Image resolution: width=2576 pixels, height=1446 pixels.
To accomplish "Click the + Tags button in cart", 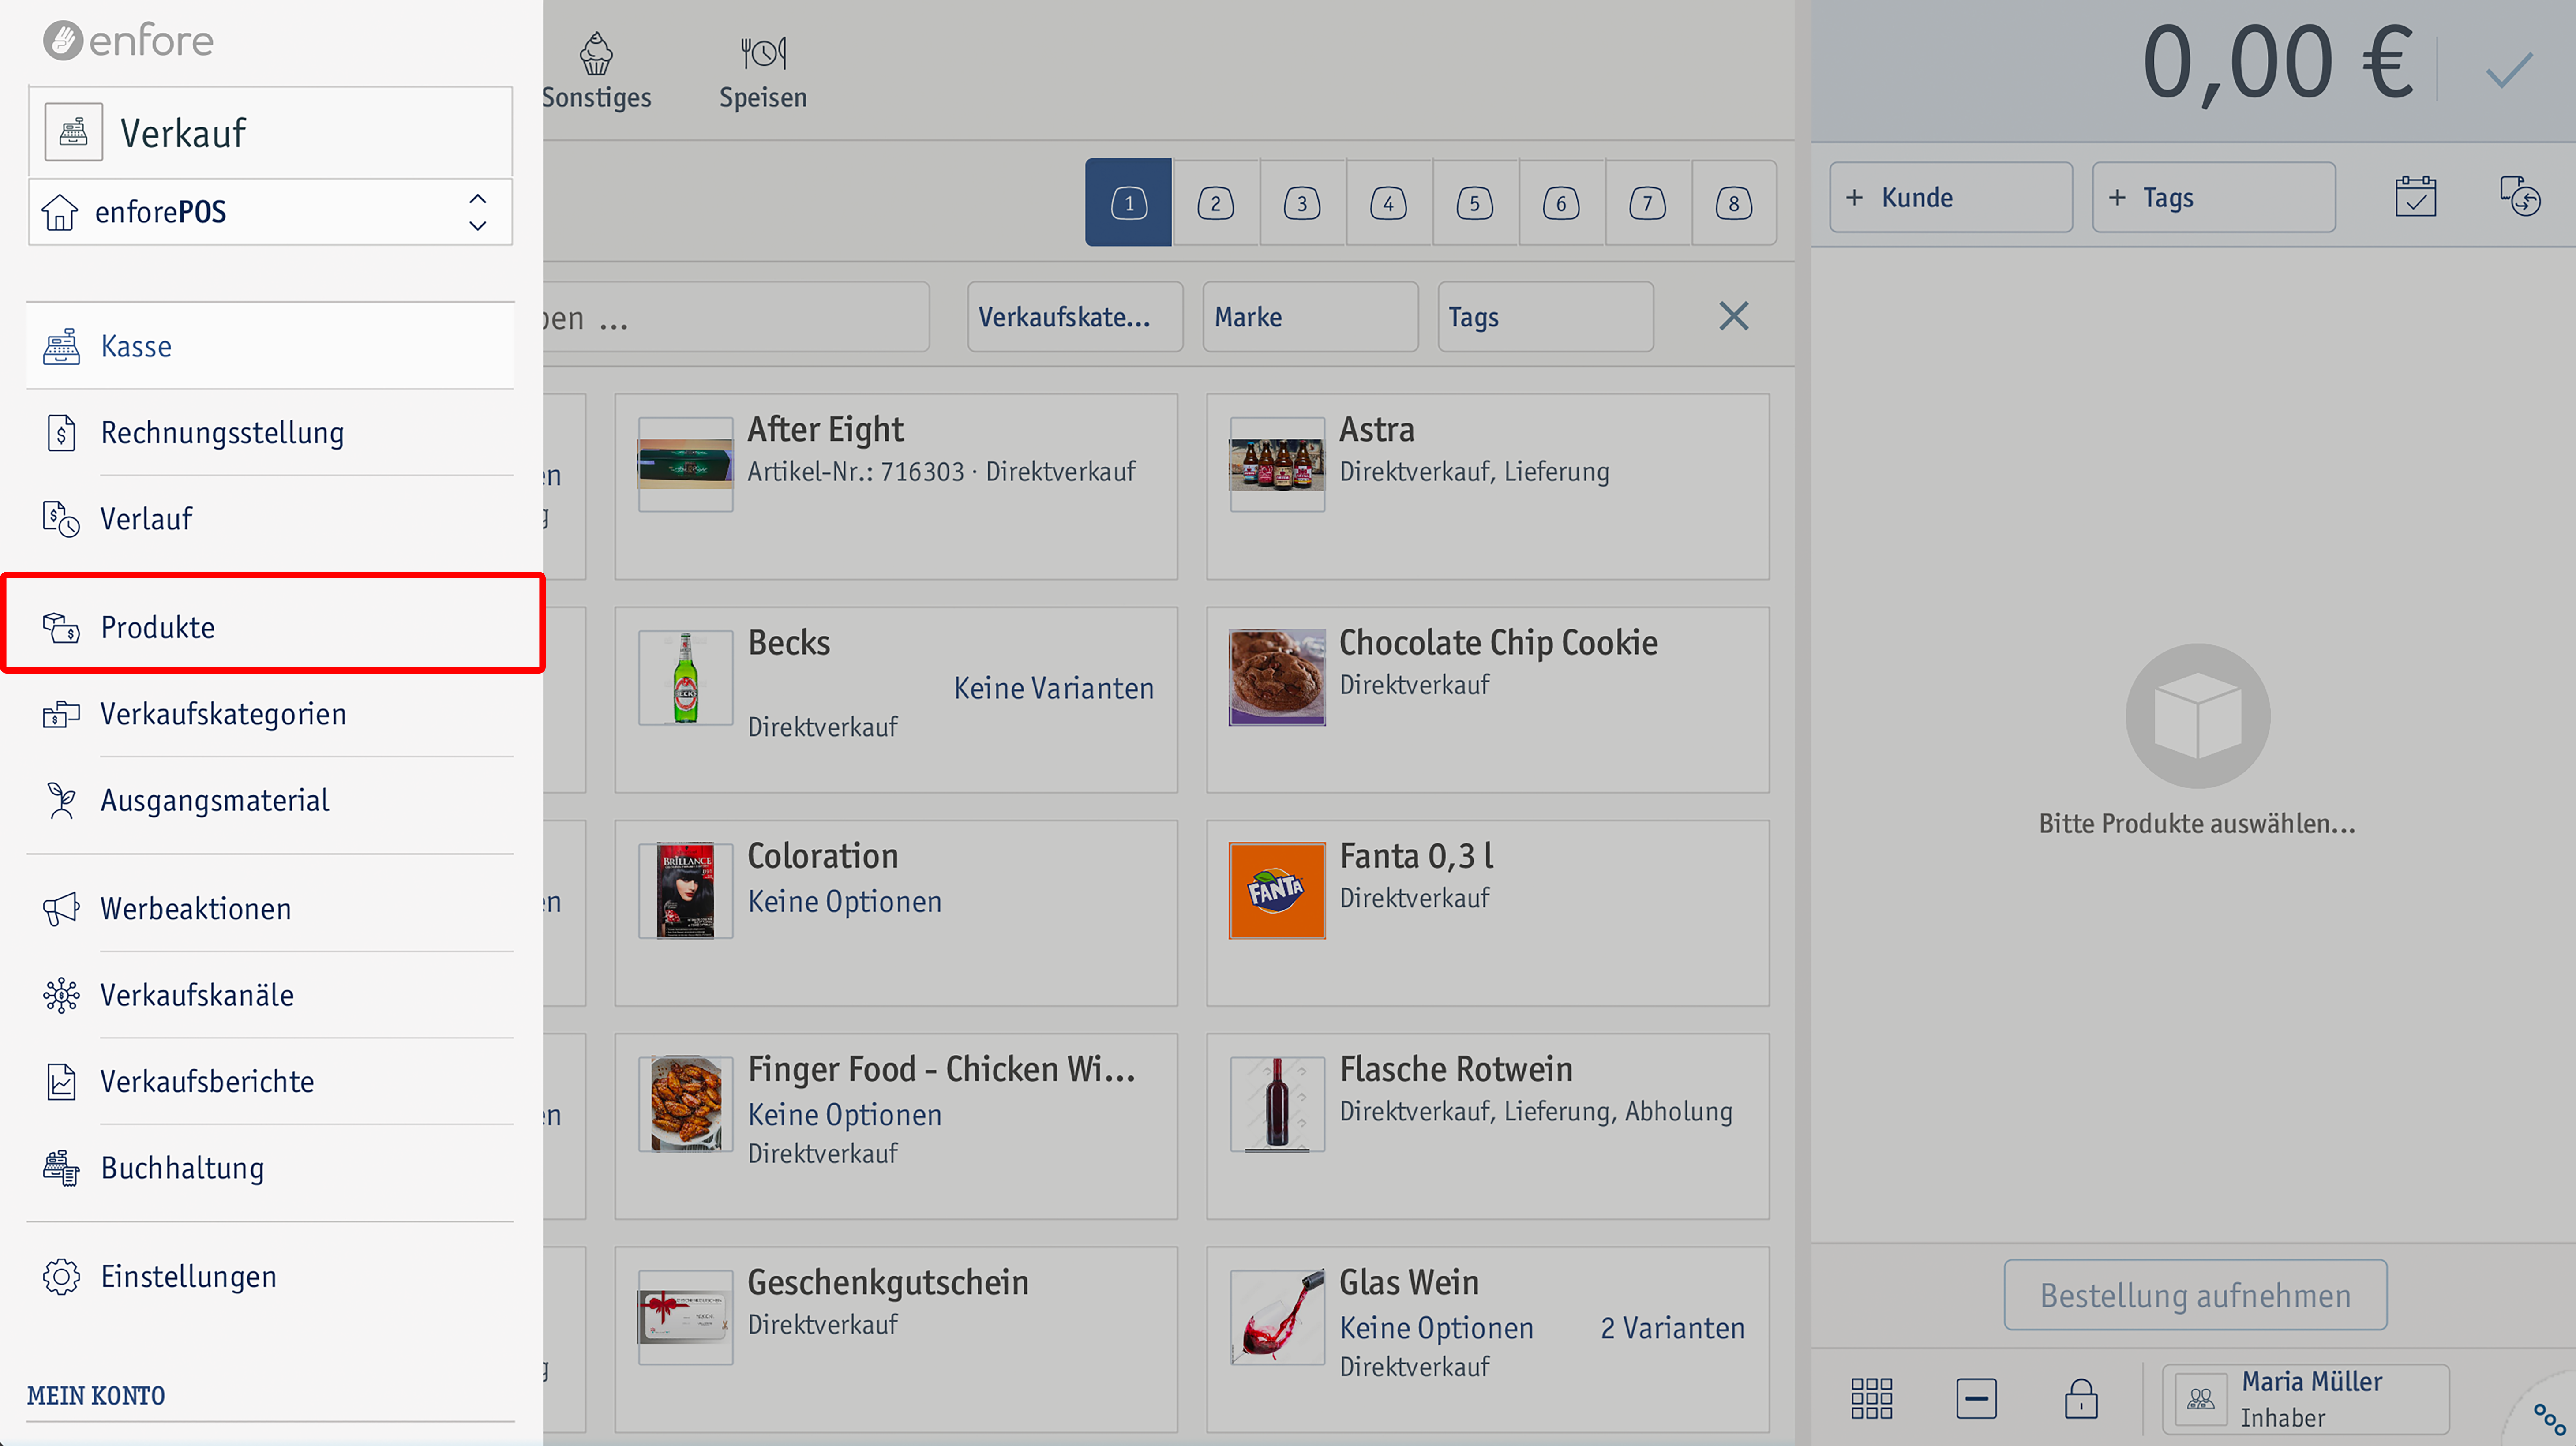I will [2213, 197].
